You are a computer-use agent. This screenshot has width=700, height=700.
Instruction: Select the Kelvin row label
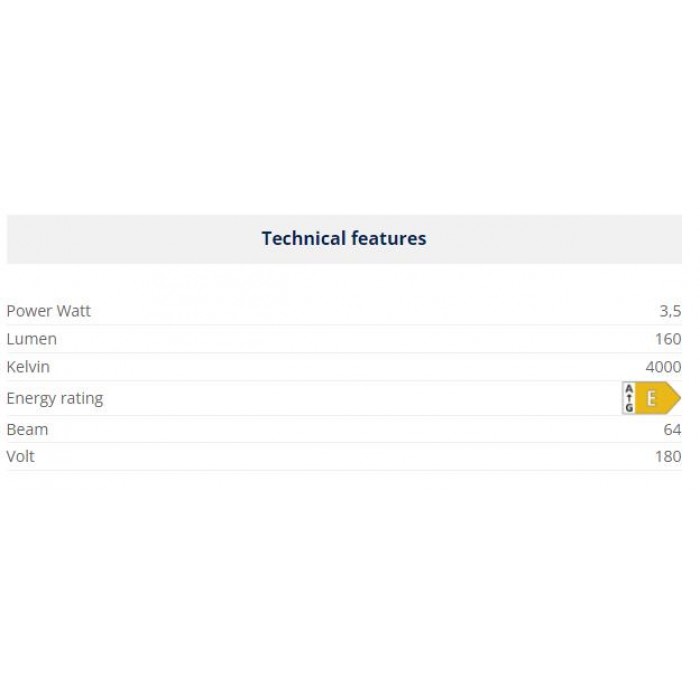pyautogui.click(x=28, y=367)
